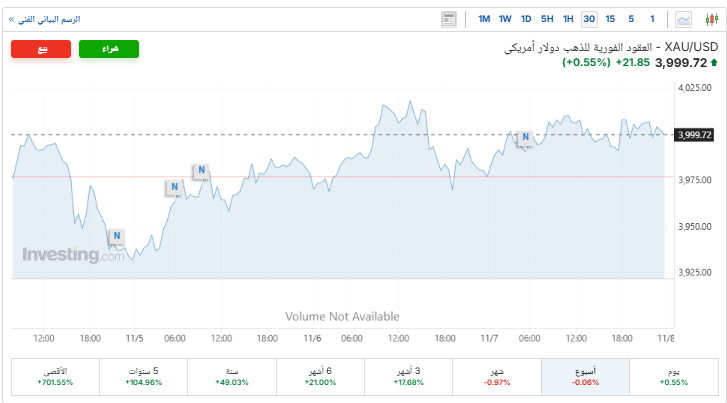Choose the 1D interval option
Image resolution: width=727 pixels, height=403 pixels.
[526, 19]
